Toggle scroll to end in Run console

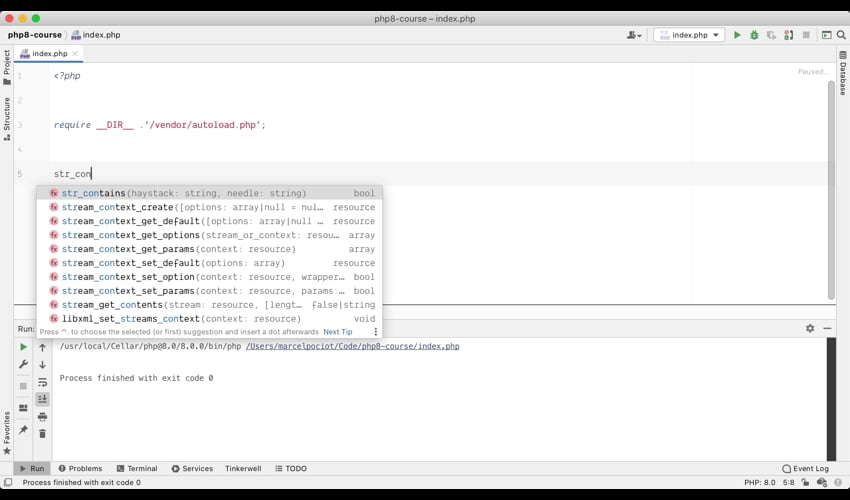(42, 399)
